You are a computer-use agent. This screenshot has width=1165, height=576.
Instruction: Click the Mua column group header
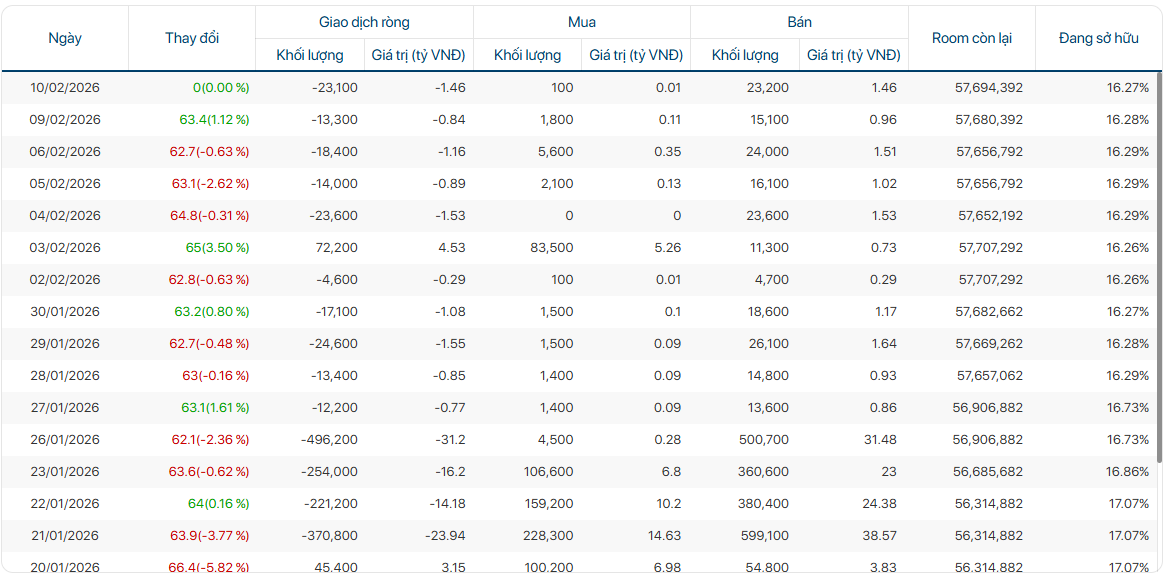coord(582,22)
